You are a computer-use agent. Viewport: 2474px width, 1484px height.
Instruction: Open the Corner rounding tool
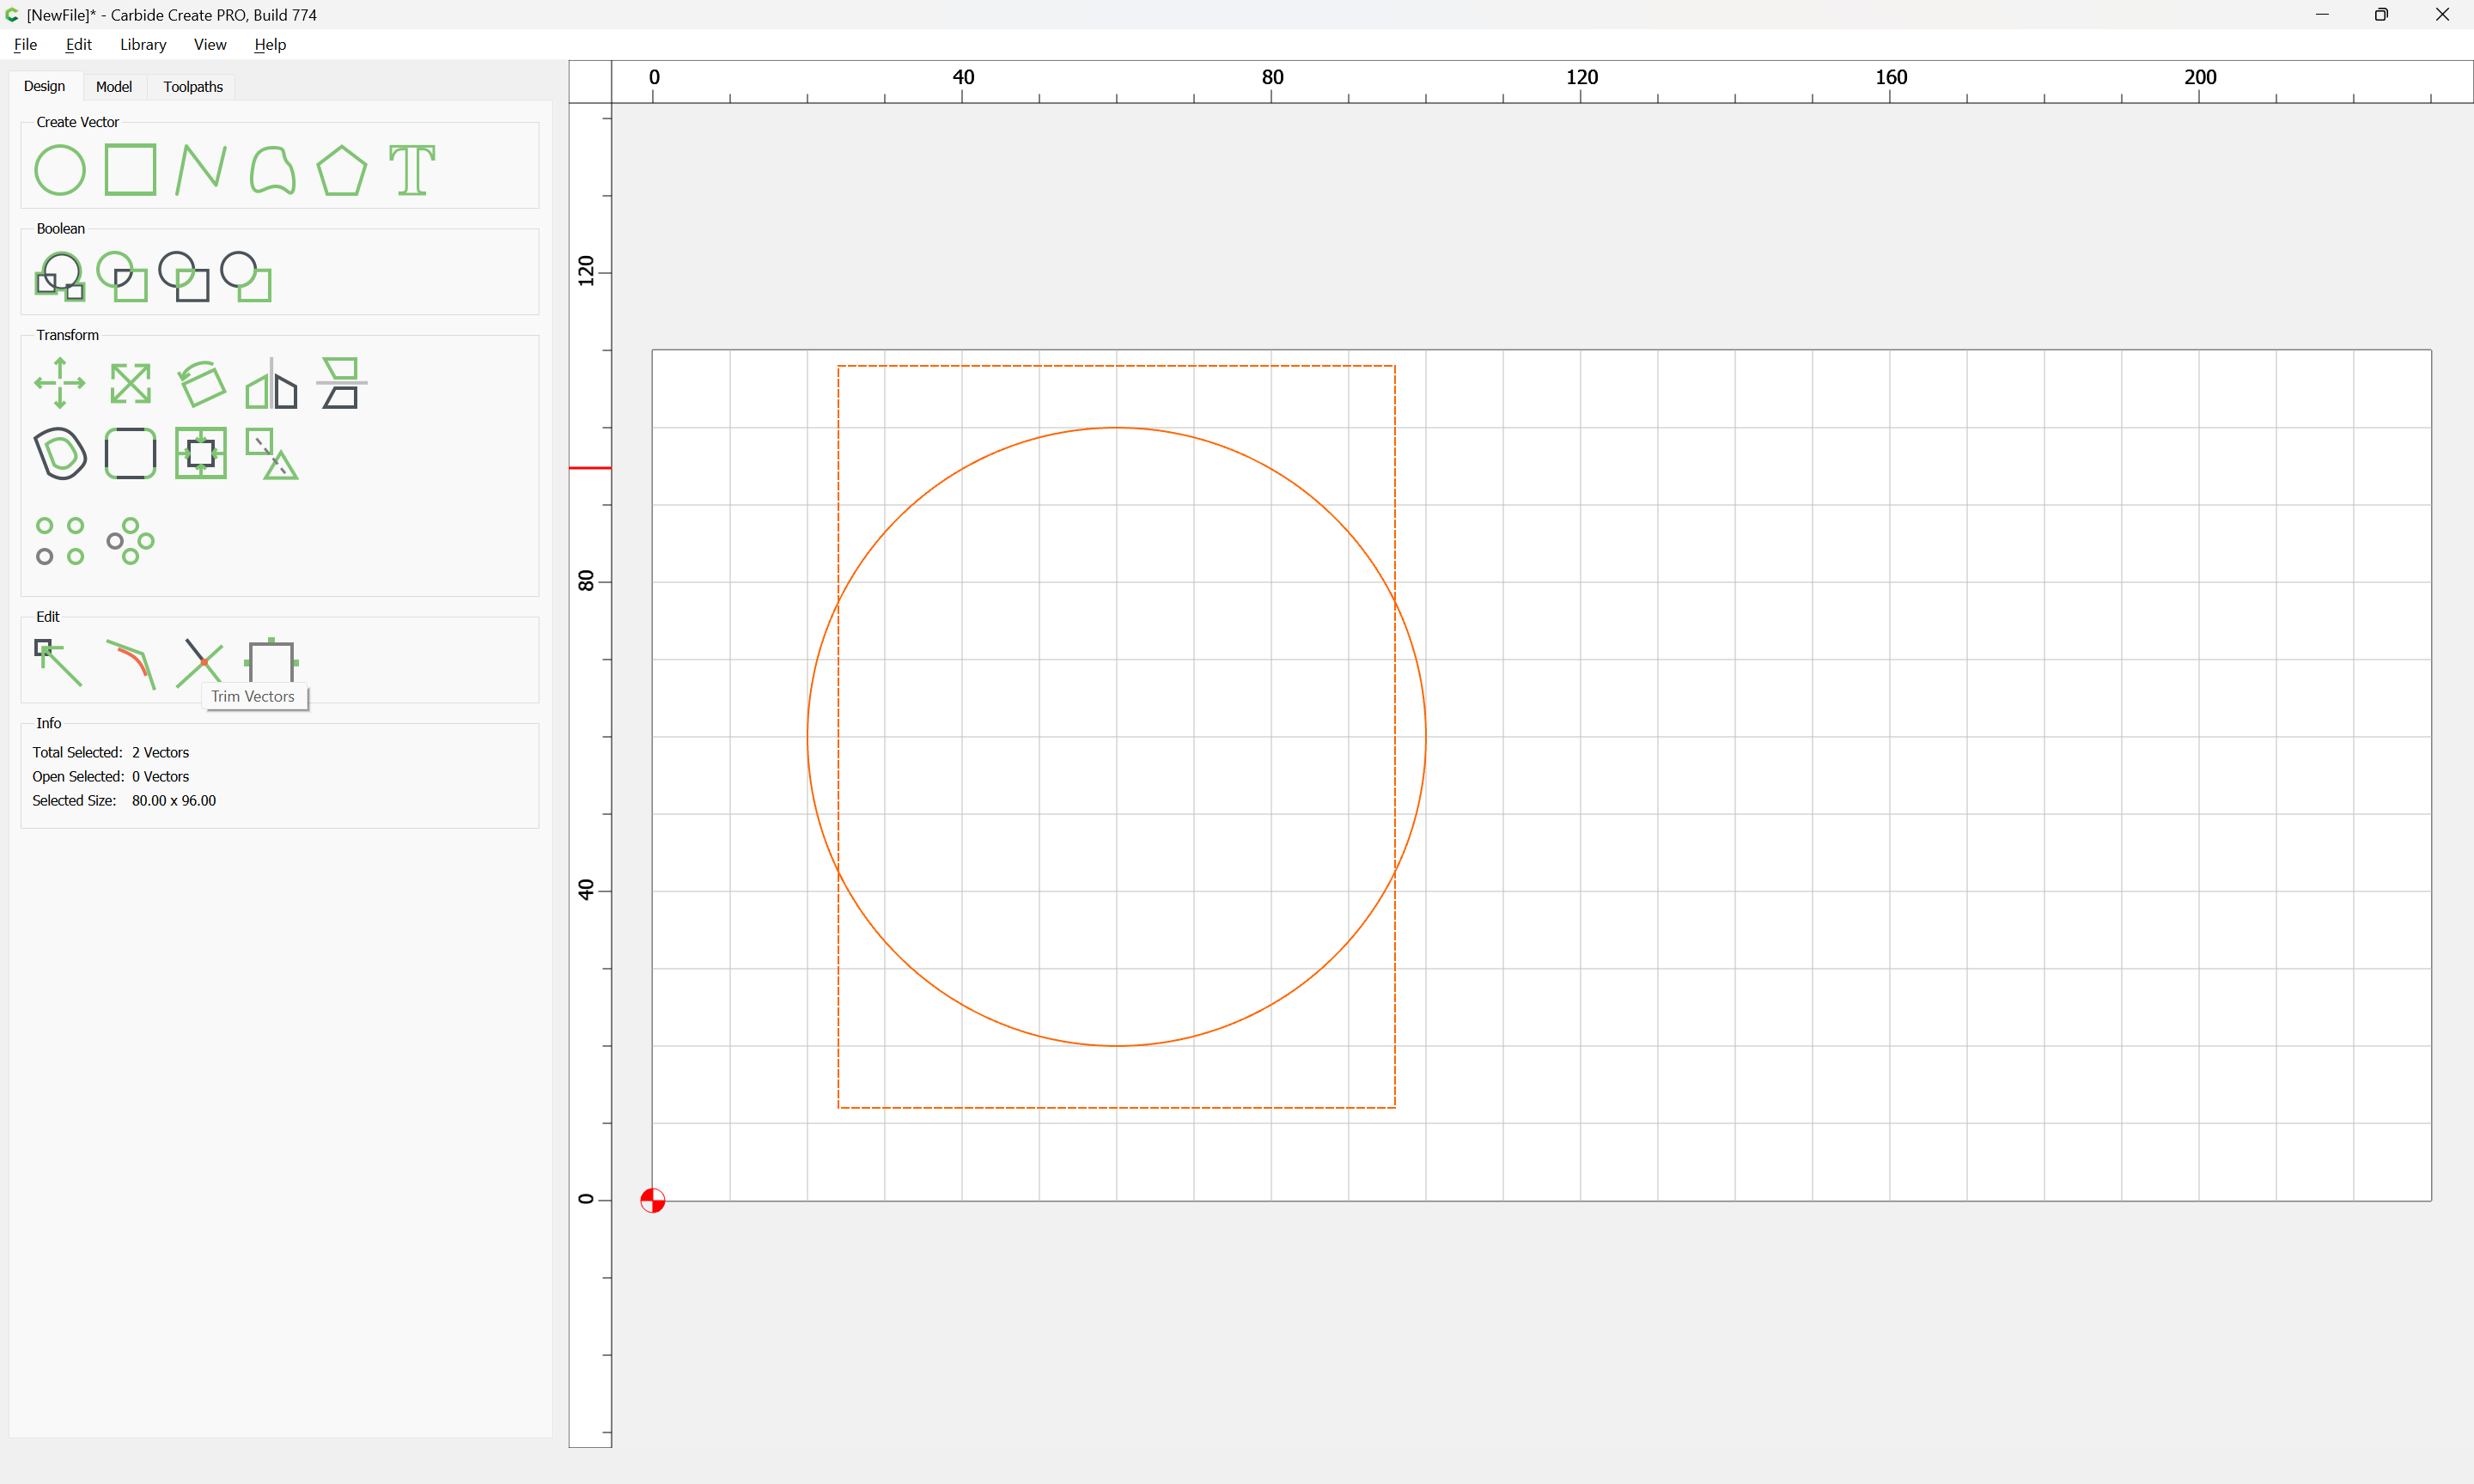point(131,453)
